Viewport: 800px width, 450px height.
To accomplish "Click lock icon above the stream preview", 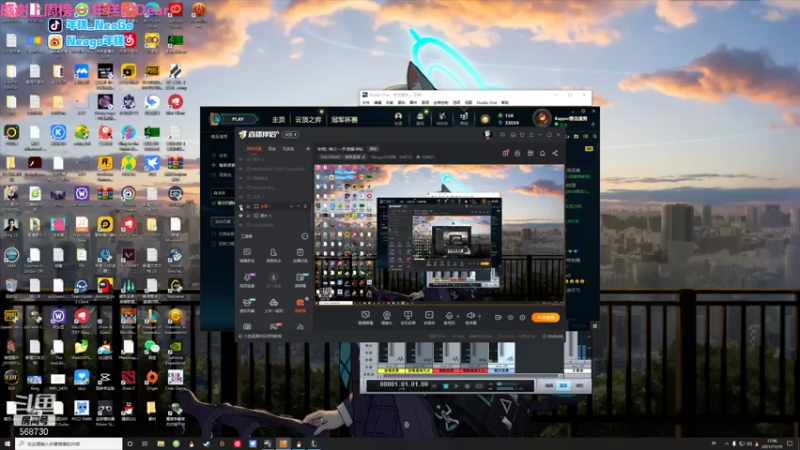I will tap(517, 153).
